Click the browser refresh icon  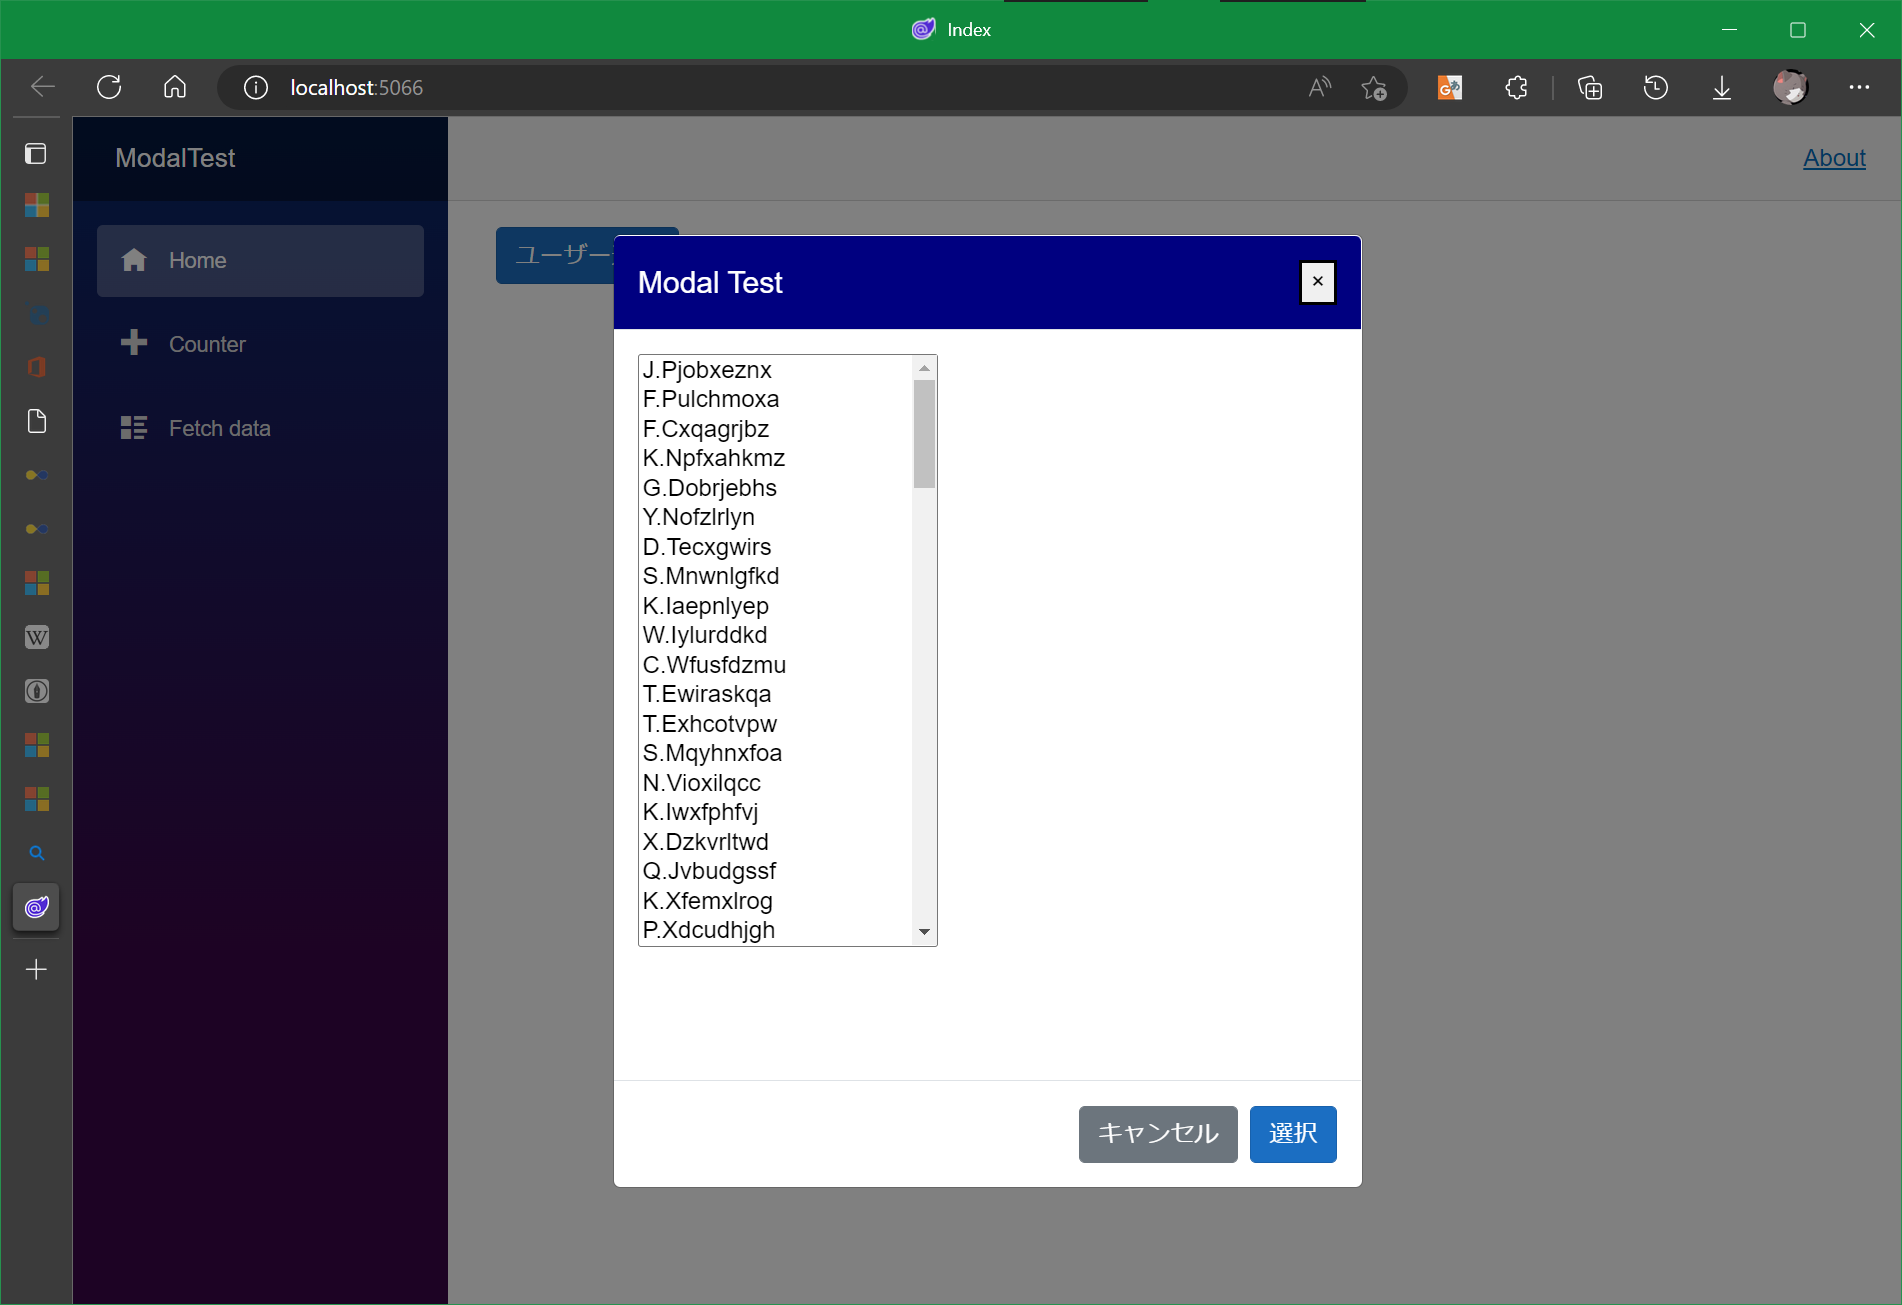(109, 87)
